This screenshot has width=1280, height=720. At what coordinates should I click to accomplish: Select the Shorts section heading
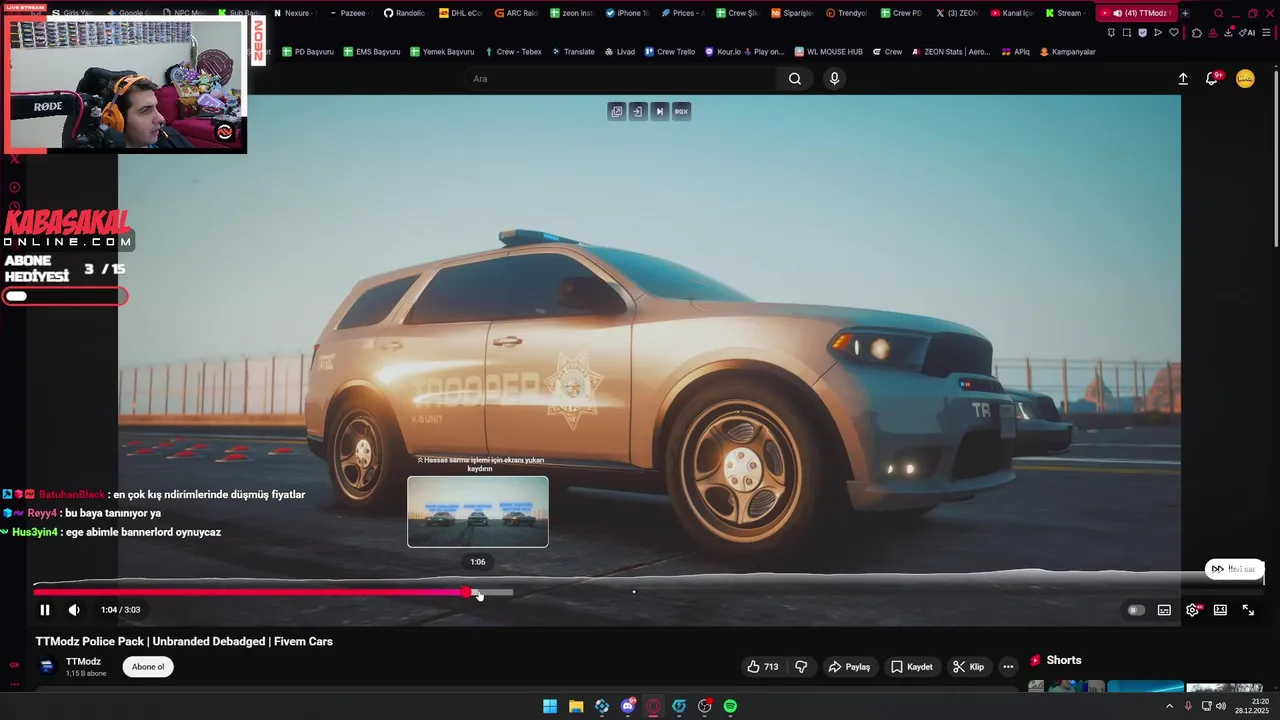1063,660
